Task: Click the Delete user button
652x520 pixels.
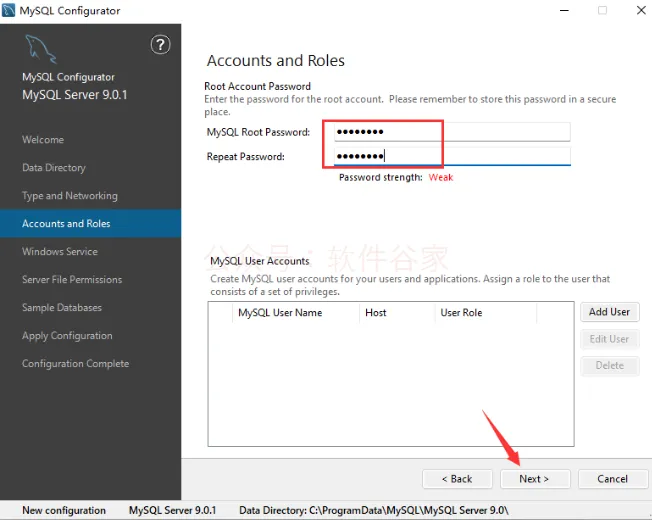Action: tap(610, 365)
